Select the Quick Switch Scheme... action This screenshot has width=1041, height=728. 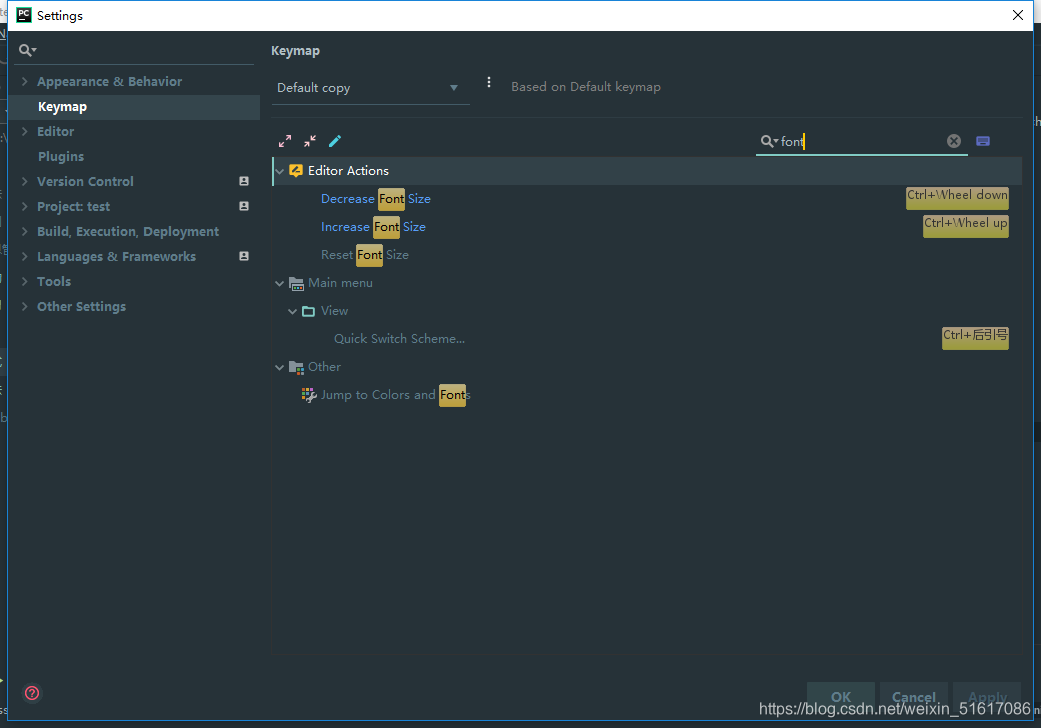[x=399, y=339]
